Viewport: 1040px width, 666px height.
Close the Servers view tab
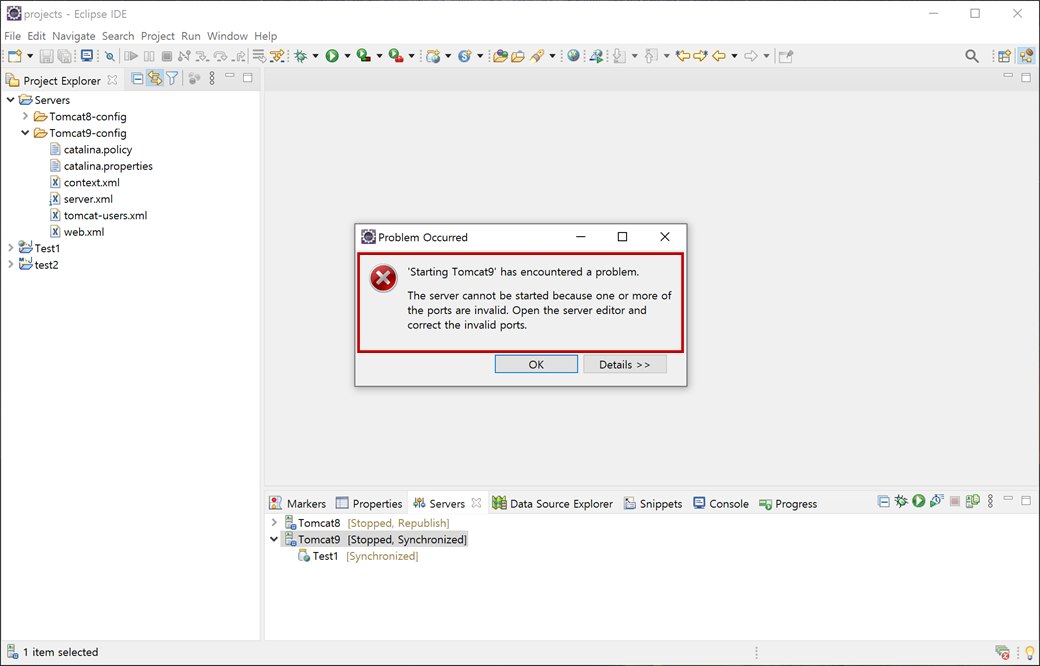(x=476, y=503)
